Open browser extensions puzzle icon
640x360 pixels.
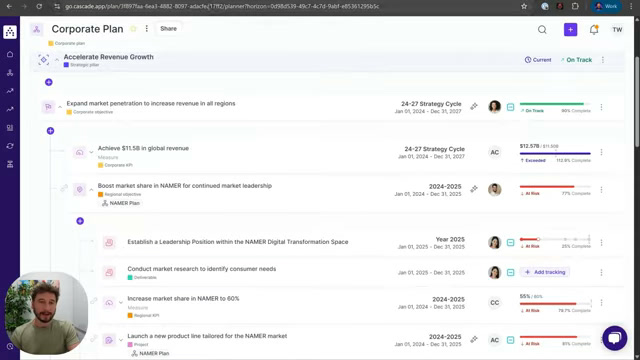[575, 7]
